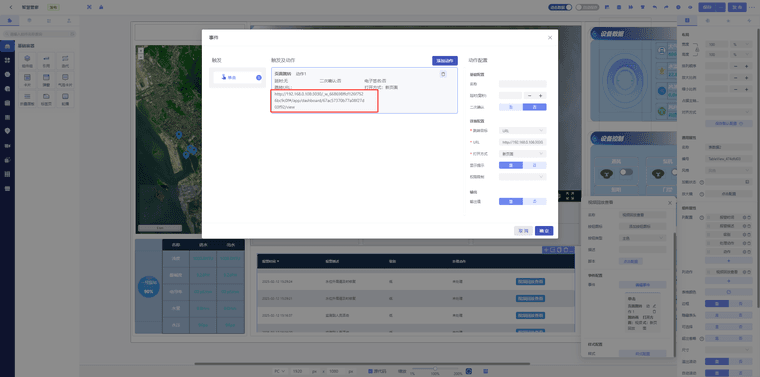Click the 保存 button in top bar
This screenshot has height=377, width=760.
pos(708,7)
